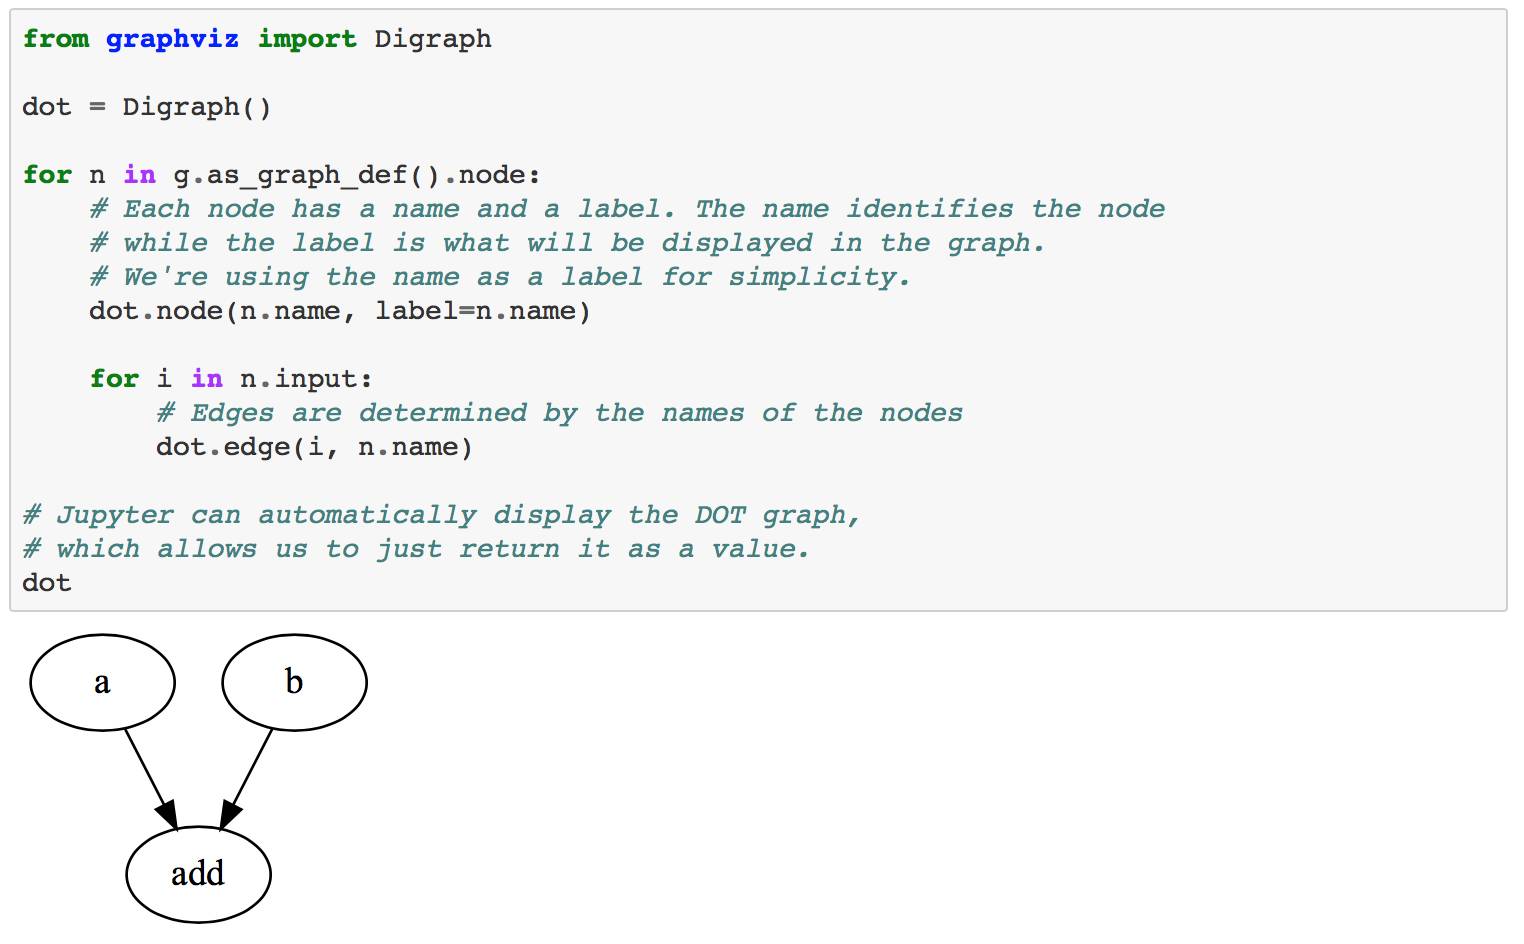Place cursor on the "dot.edge(i, n.name)" line
Viewport: 1524px width, 944px height.
(314, 447)
